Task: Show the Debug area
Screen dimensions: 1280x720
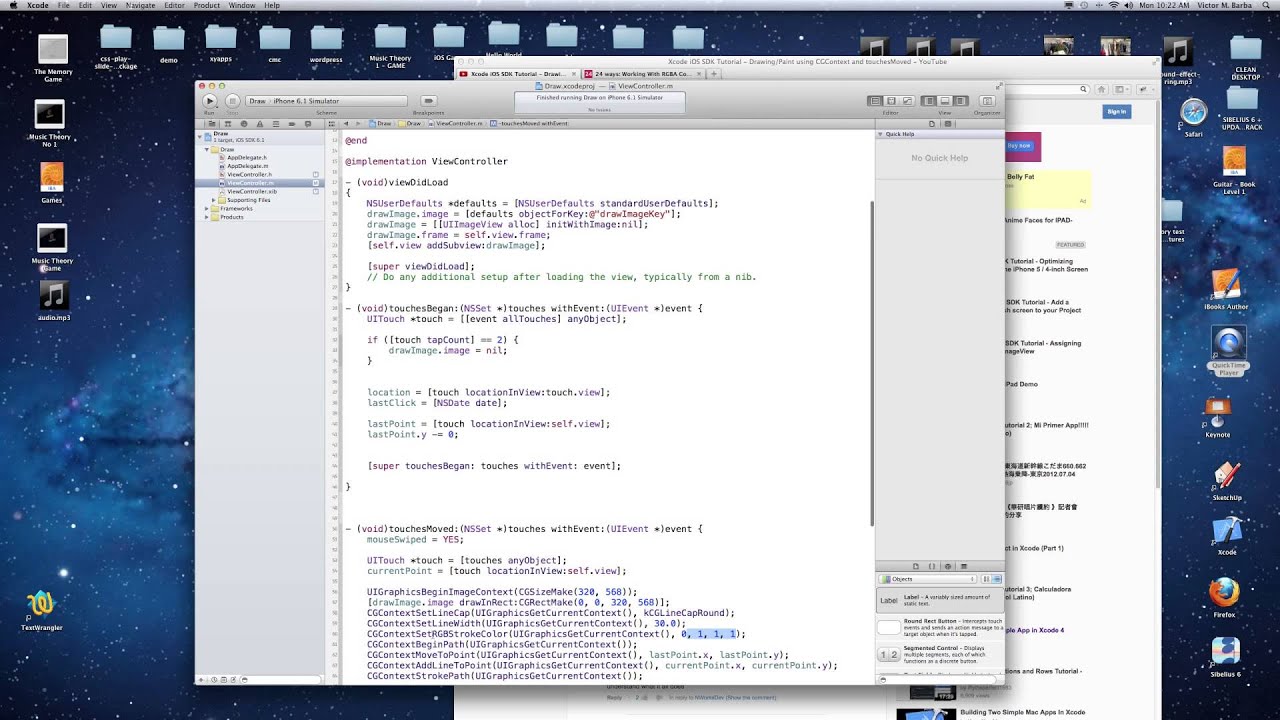Action: (x=945, y=101)
